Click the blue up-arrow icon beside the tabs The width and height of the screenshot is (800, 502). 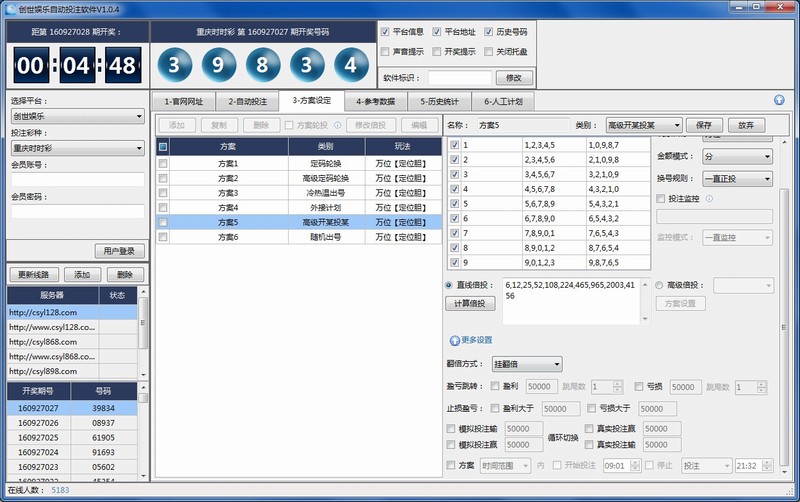click(779, 101)
